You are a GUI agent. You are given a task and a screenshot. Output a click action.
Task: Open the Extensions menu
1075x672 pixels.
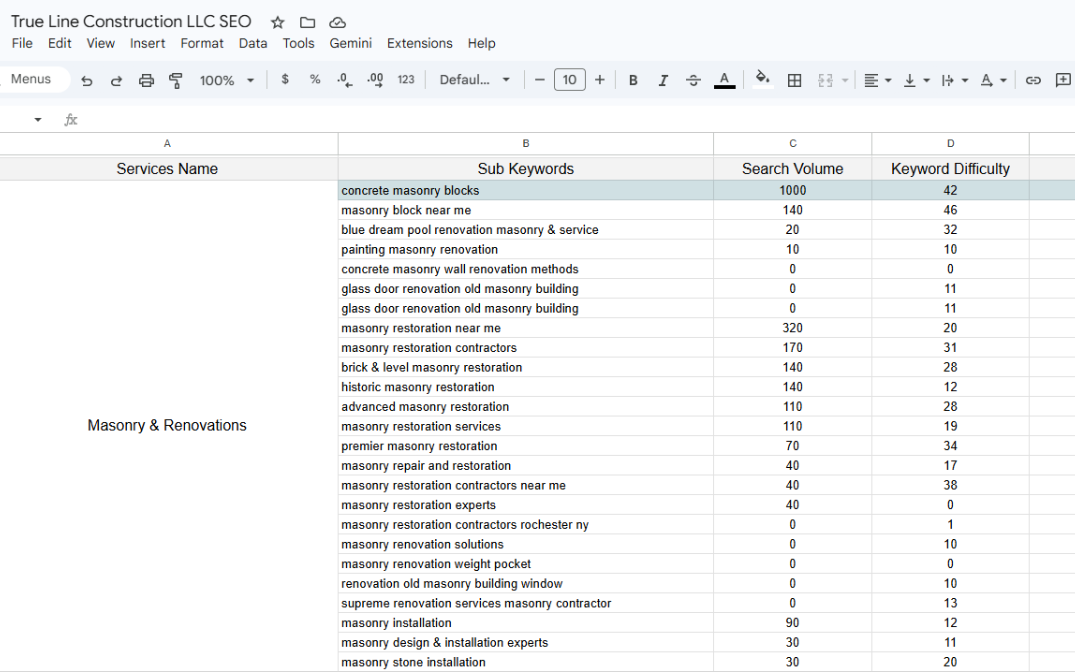pyautogui.click(x=419, y=43)
